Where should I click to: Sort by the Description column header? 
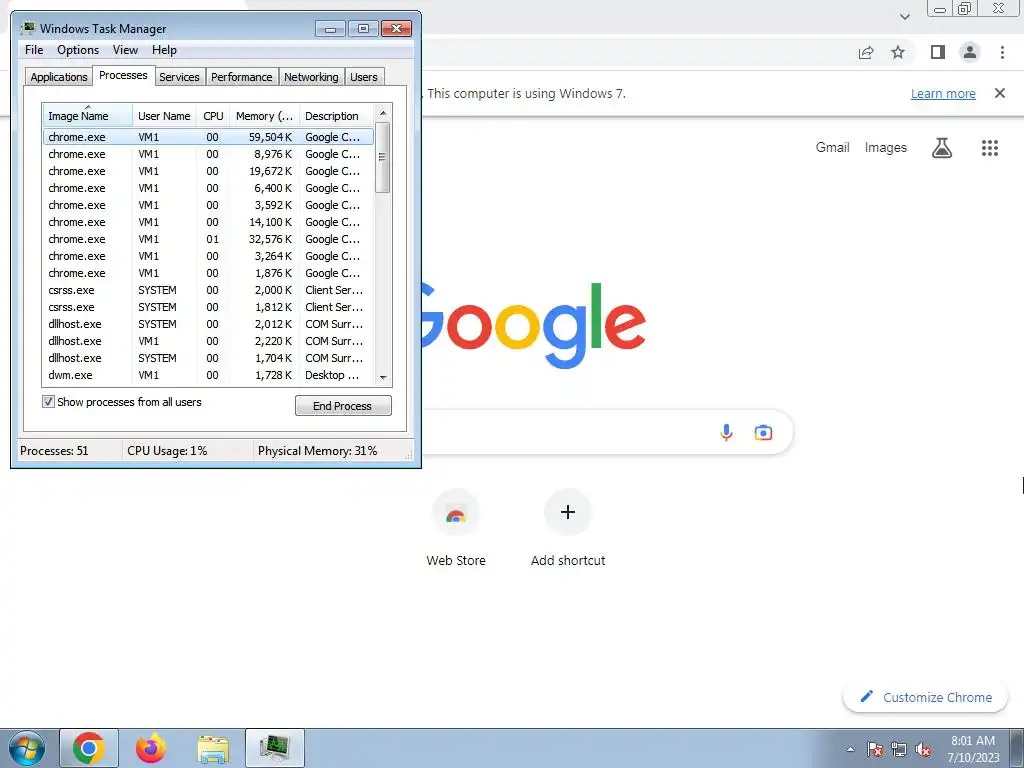coord(337,116)
